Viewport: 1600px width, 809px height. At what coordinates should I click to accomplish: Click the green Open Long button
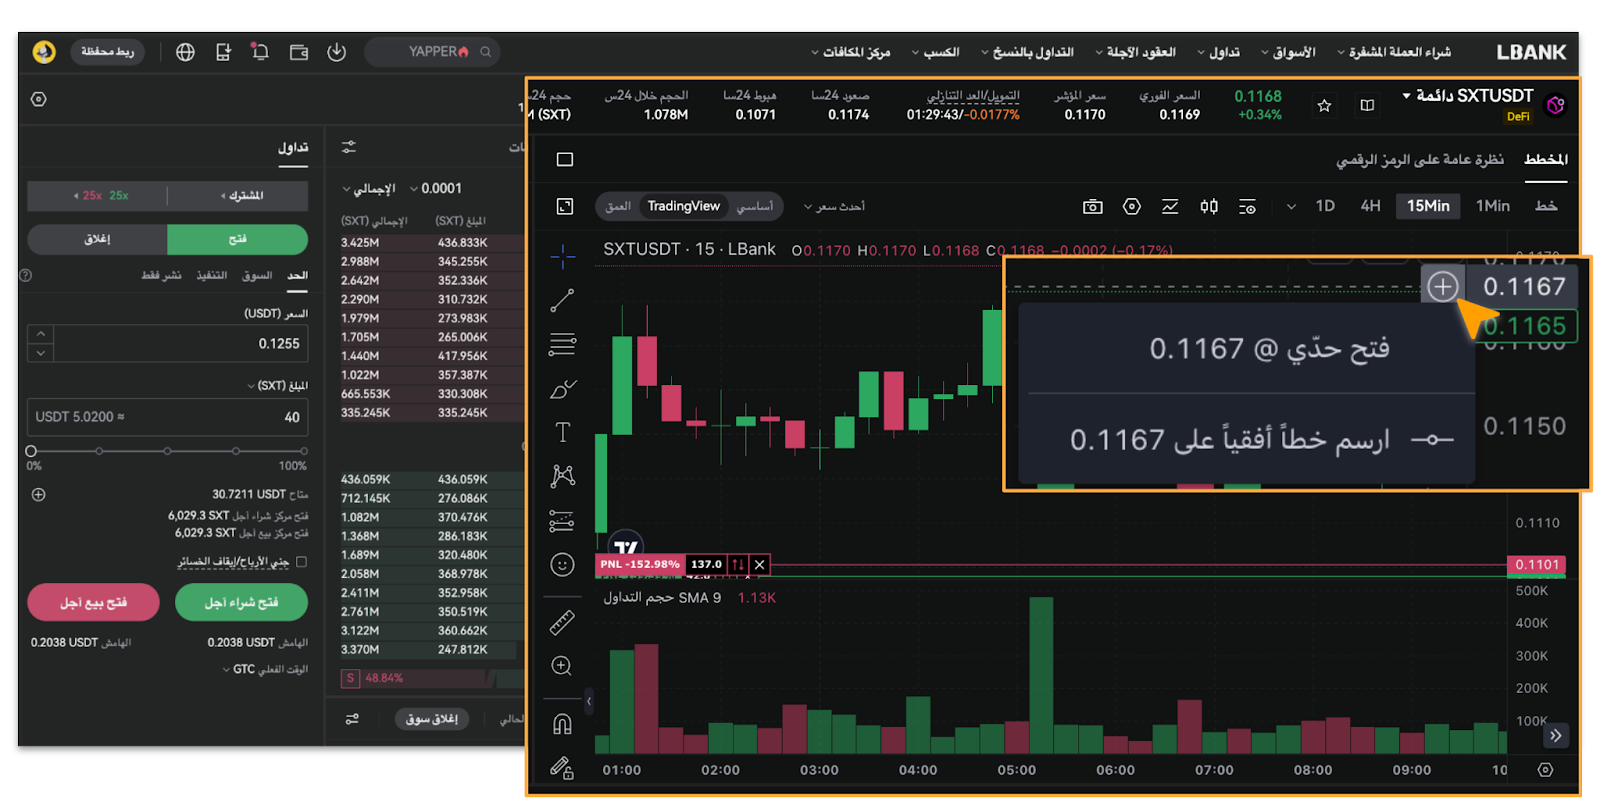click(241, 602)
